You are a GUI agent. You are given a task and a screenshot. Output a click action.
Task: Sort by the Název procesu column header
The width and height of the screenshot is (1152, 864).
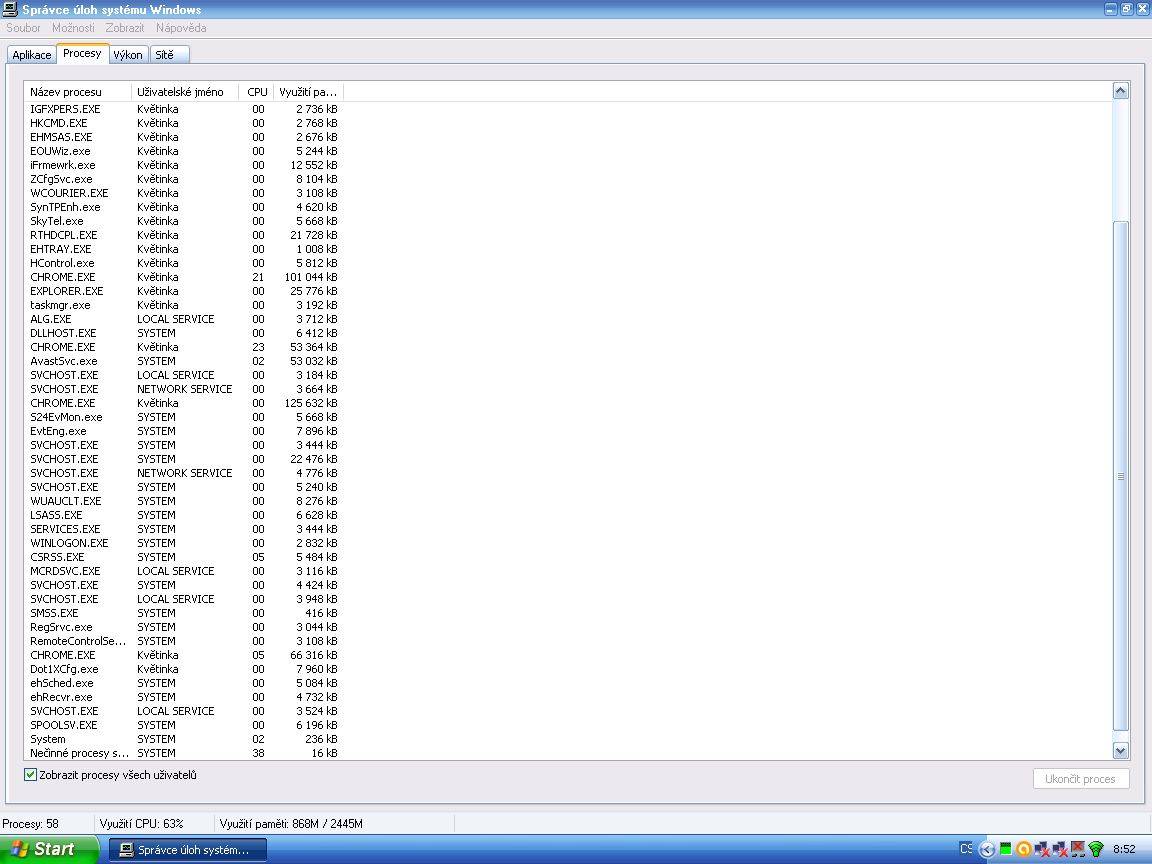pos(77,92)
